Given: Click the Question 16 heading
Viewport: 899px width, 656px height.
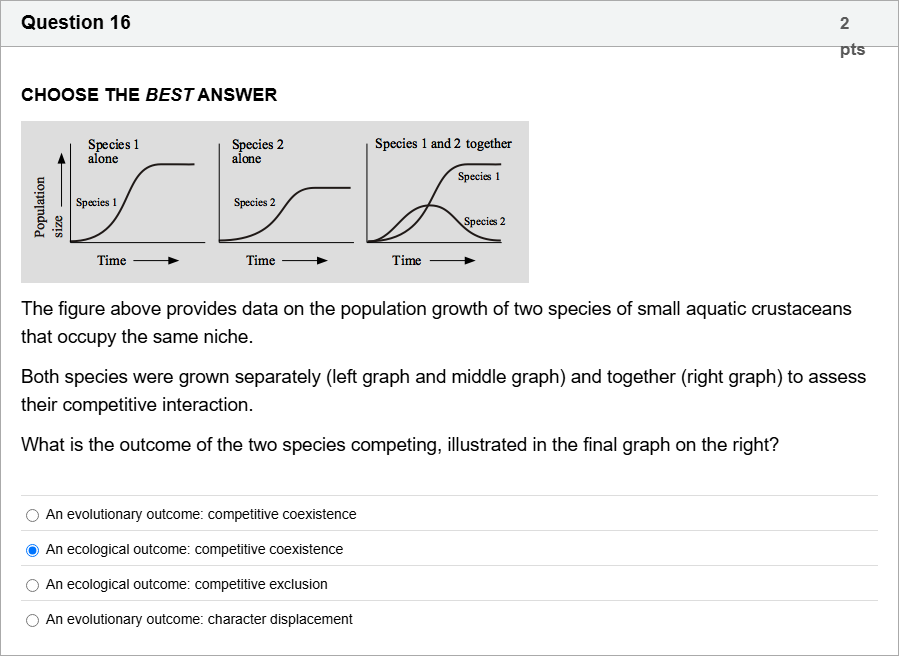Looking at the screenshot, I should [x=76, y=22].
